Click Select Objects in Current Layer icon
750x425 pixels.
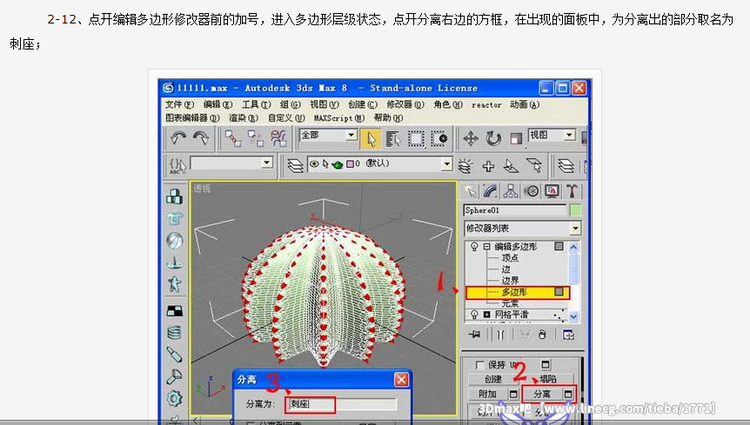[x=511, y=166]
